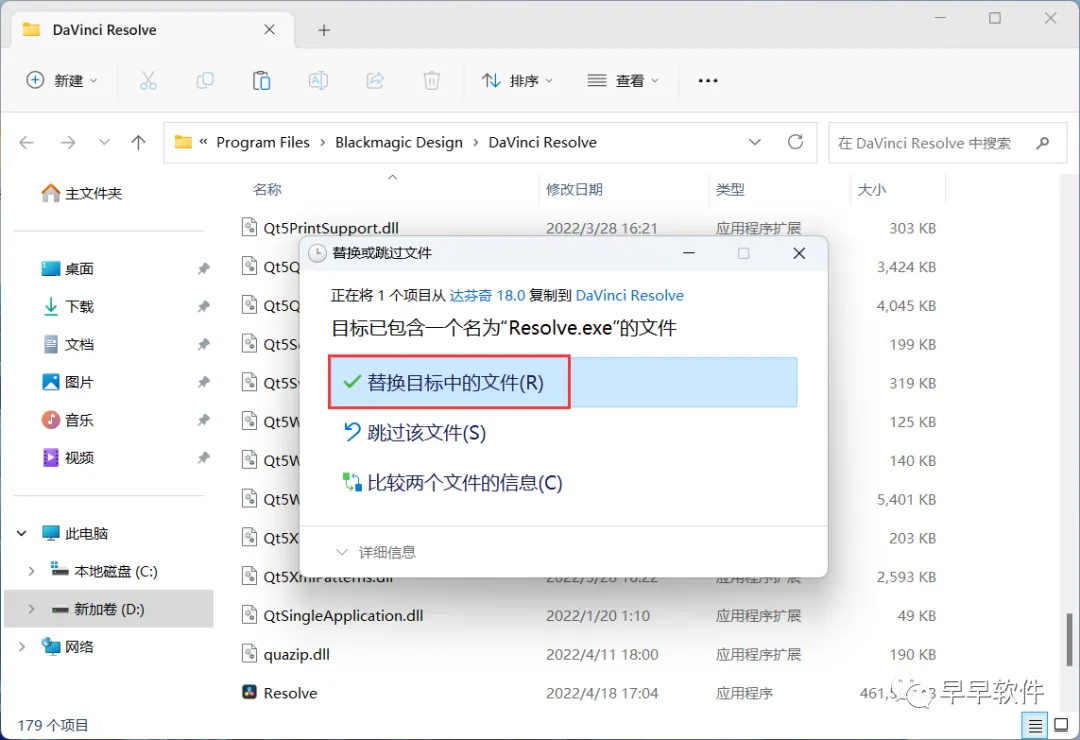
Task: Open 音乐 in sidebar
Action: (68, 420)
